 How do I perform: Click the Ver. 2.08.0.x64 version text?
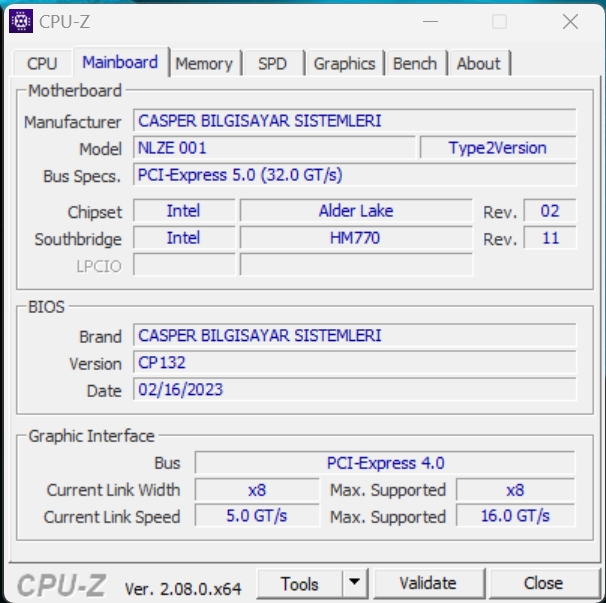[183, 589]
